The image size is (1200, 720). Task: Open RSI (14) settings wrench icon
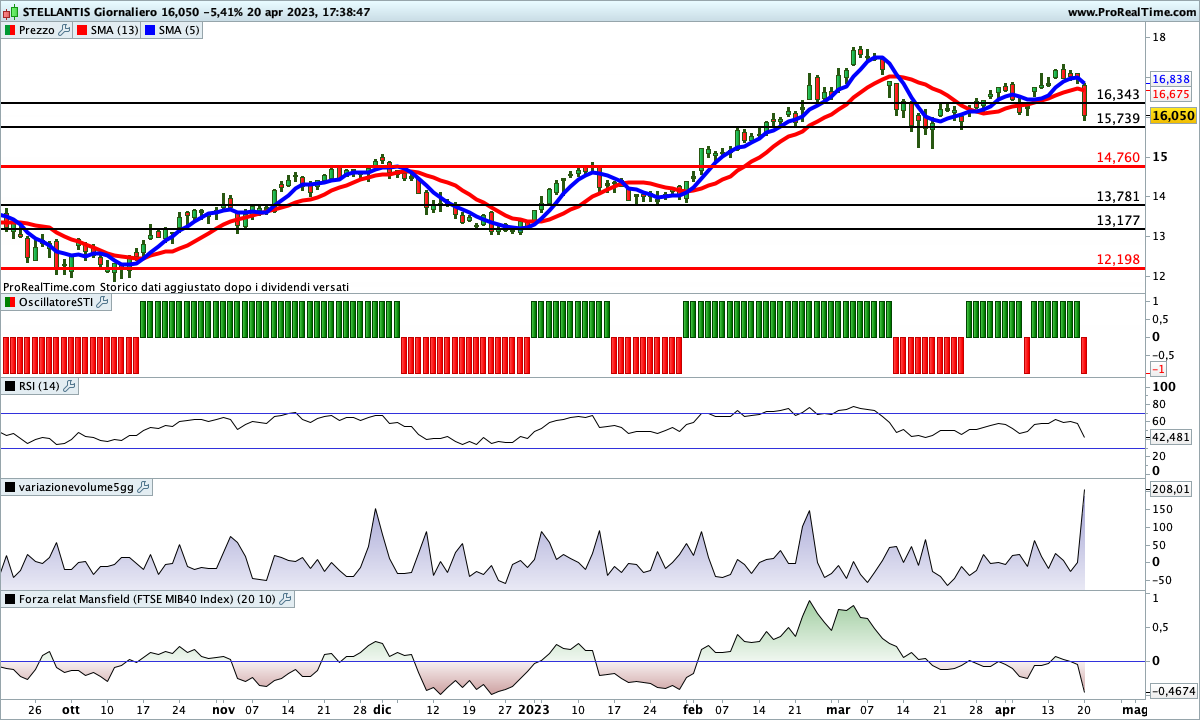pyautogui.click(x=69, y=385)
